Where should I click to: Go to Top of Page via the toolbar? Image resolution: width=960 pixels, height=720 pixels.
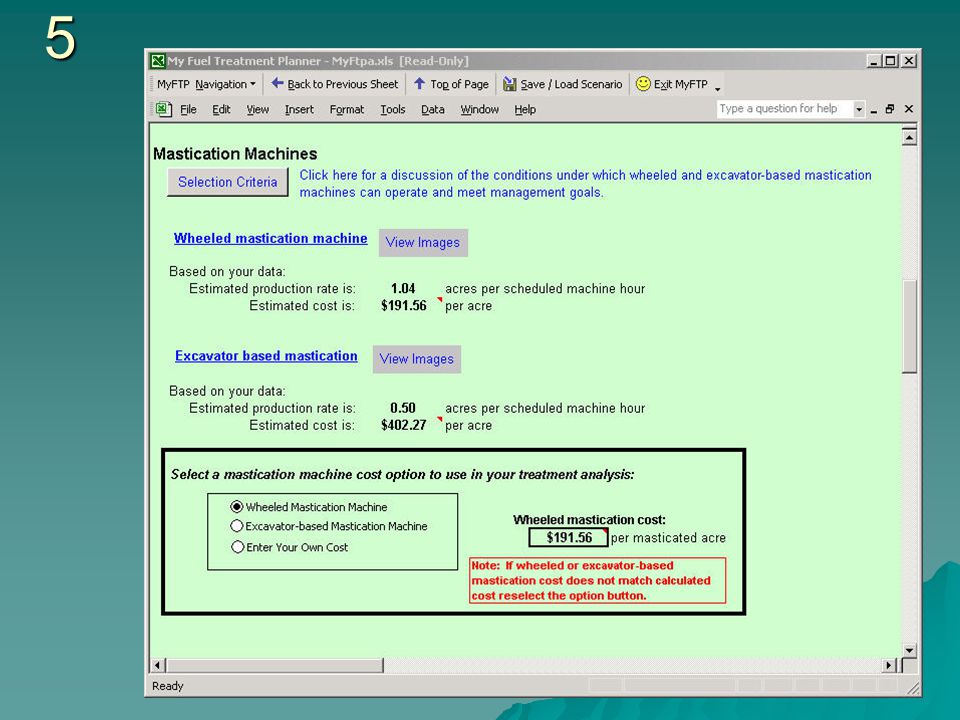451,84
